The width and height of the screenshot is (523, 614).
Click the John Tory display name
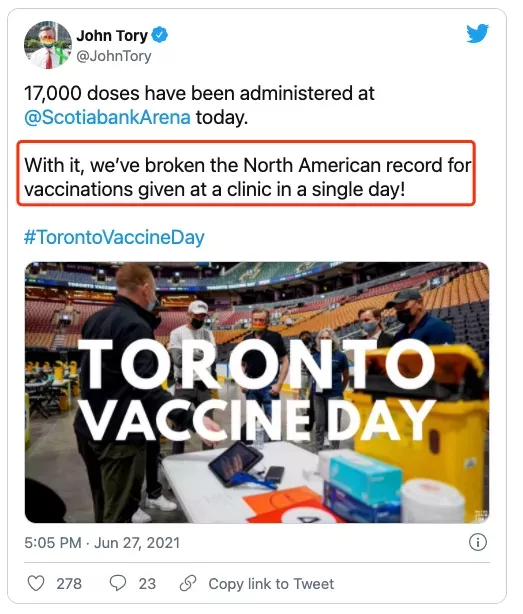point(112,36)
